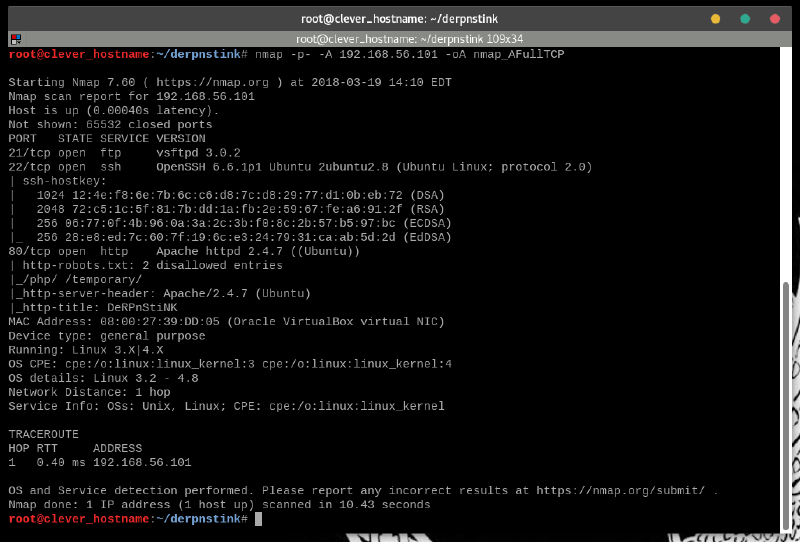Click 'Nmap done: 1 IP address' summary line
The image size is (800, 542).
219,505
